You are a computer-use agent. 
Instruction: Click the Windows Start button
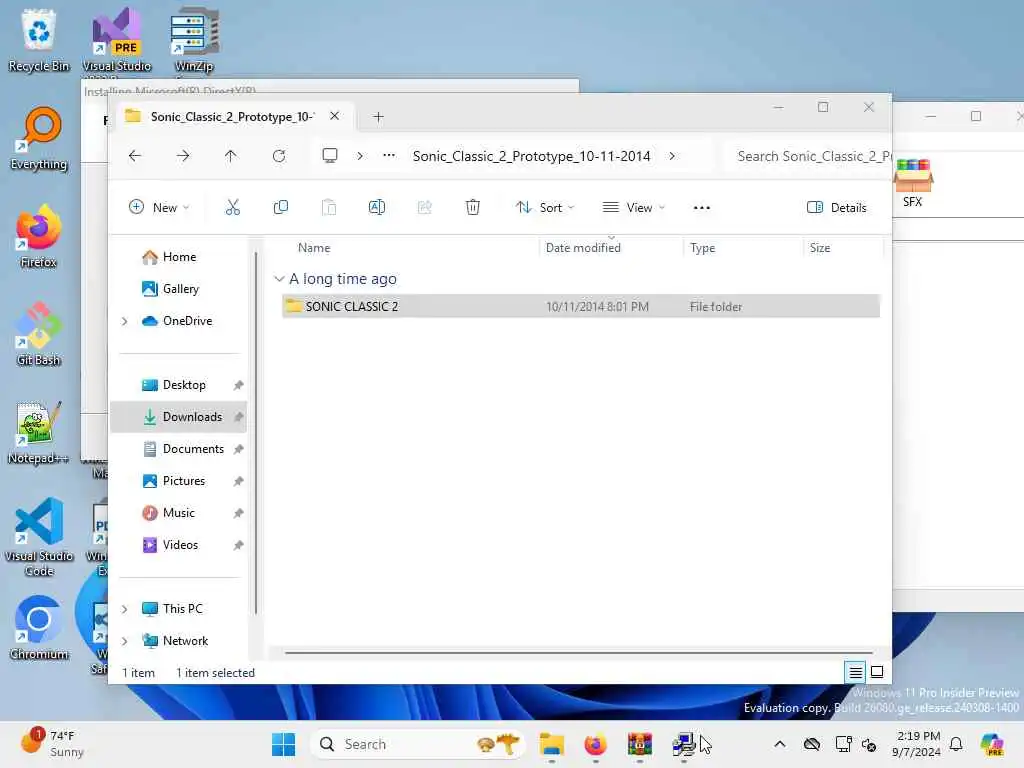[283, 744]
